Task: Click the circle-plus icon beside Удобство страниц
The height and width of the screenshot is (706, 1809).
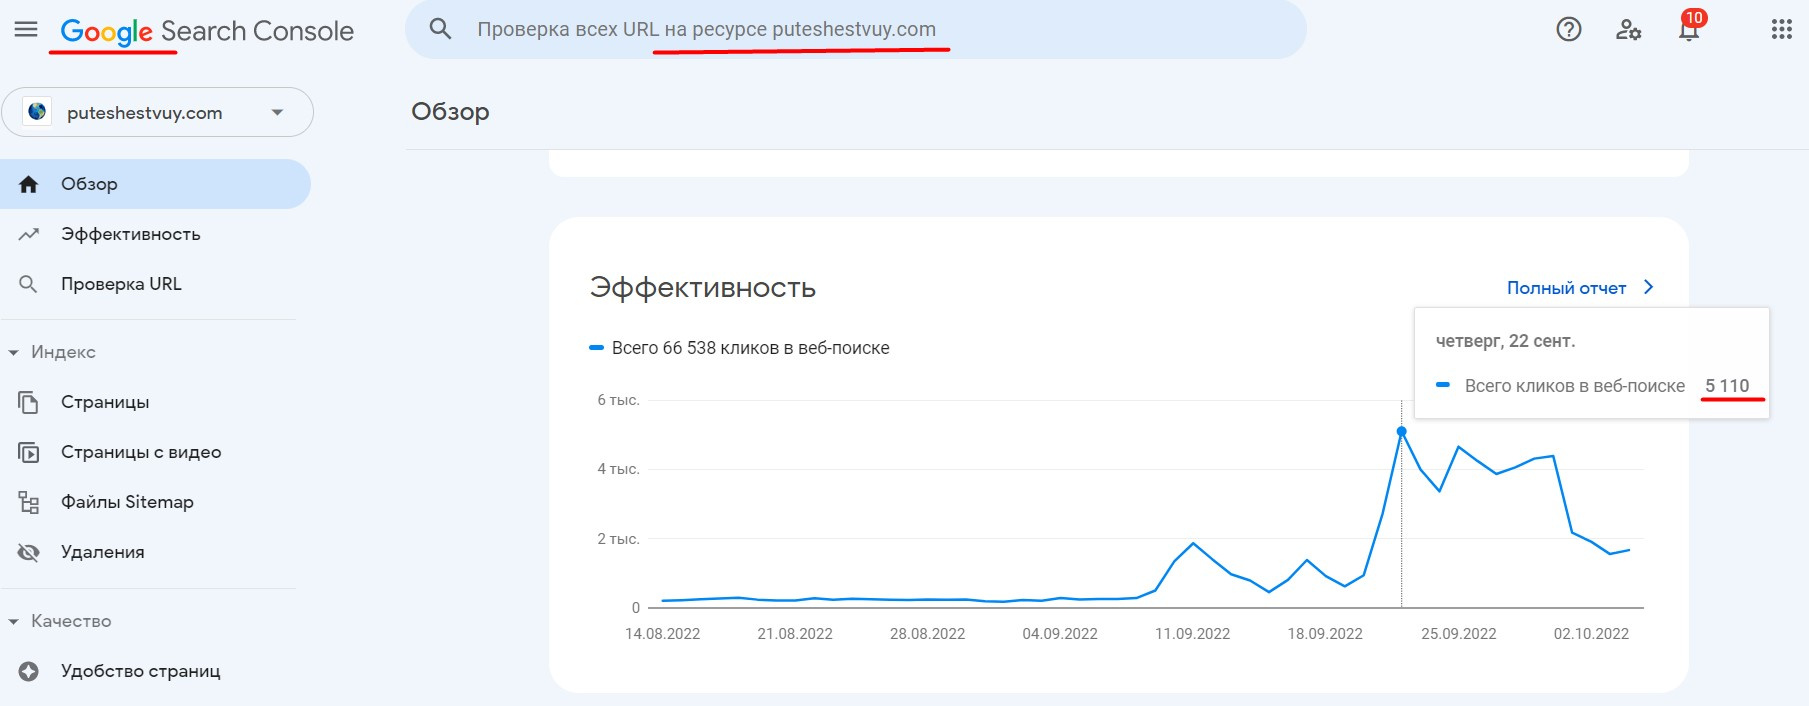Action: click(29, 671)
